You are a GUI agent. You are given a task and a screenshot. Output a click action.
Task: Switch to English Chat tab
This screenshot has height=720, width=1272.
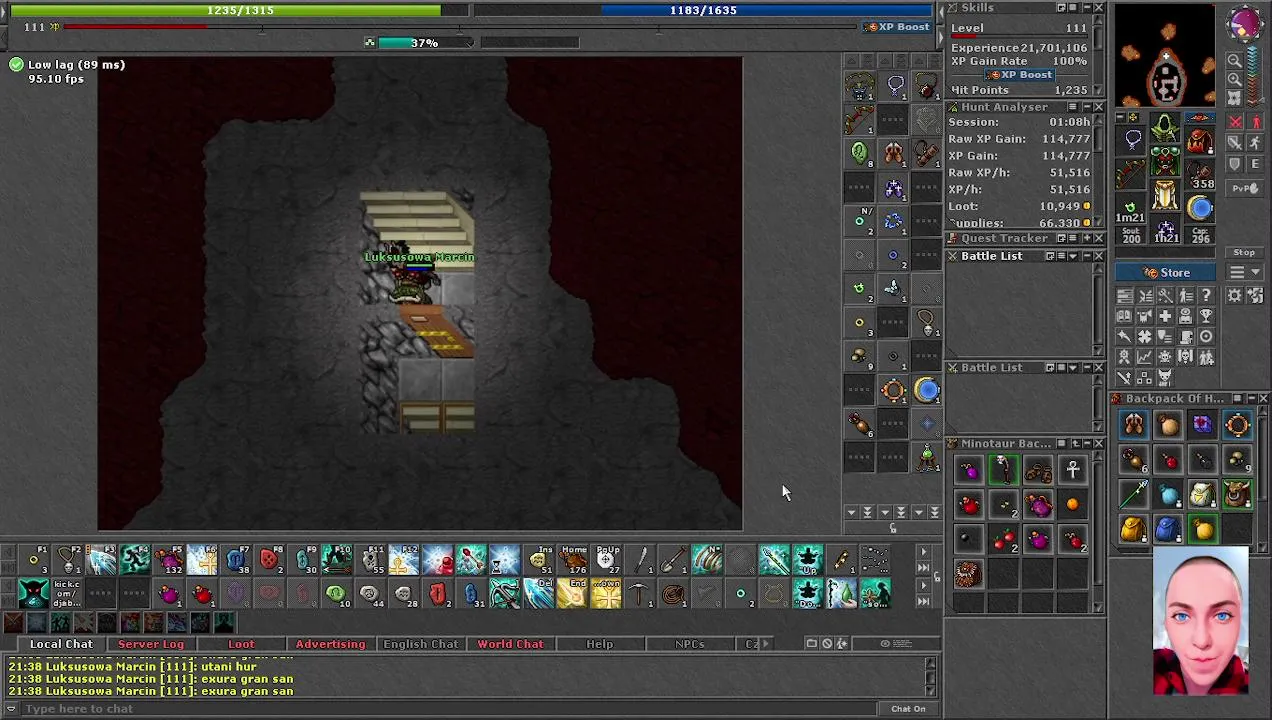[420, 644]
